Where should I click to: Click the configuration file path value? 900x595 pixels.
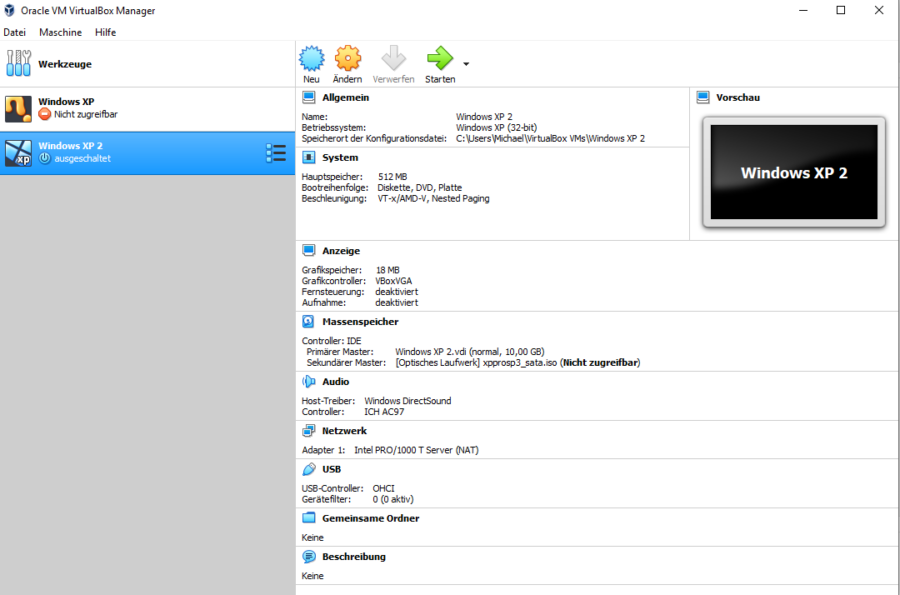click(550, 138)
